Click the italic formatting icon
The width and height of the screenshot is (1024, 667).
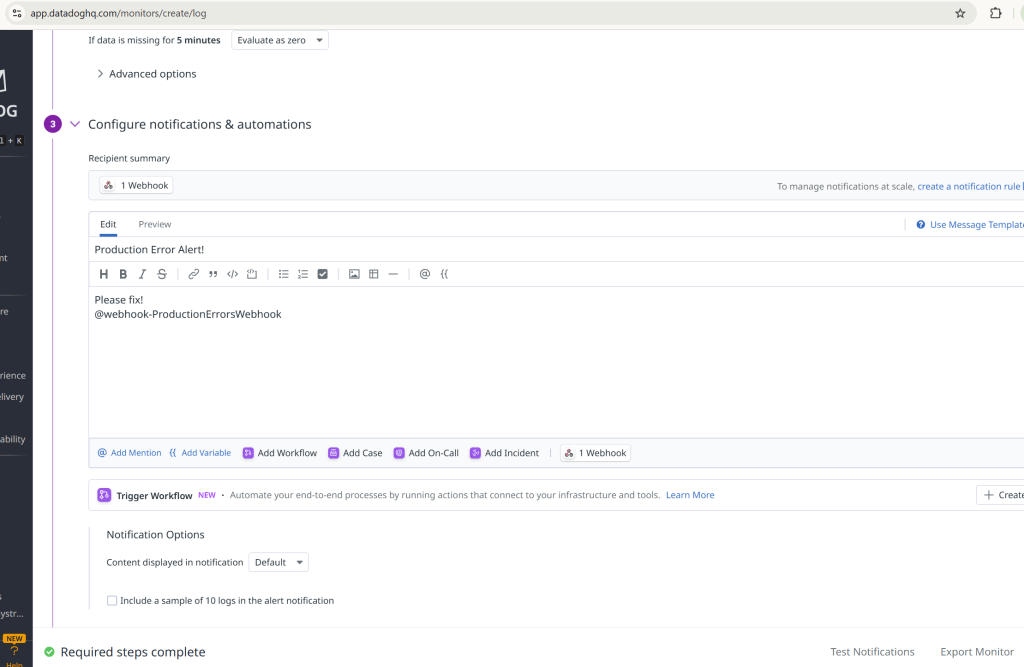[x=142, y=274]
